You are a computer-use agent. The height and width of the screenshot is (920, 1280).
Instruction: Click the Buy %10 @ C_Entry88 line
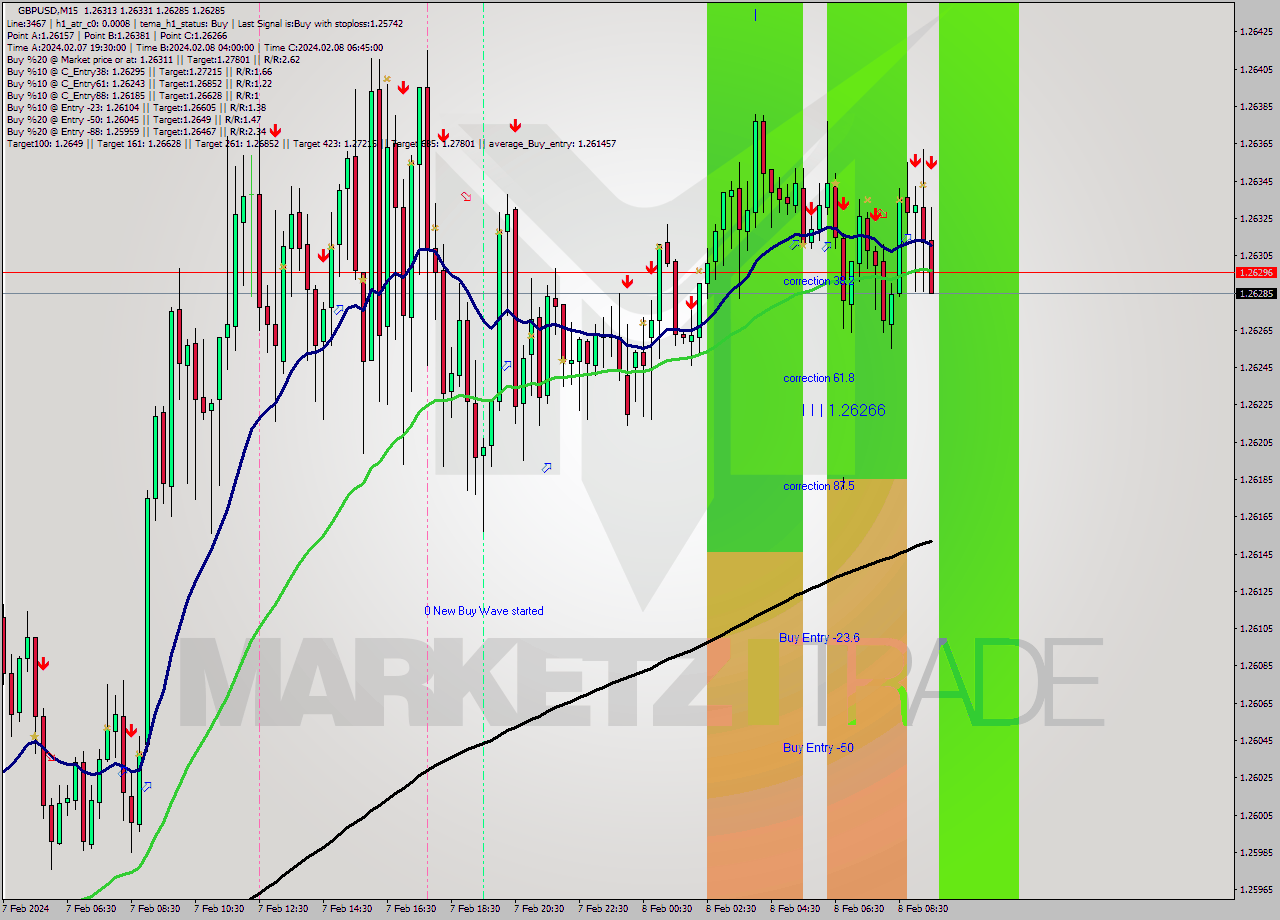pyautogui.click(x=133, y=95)
